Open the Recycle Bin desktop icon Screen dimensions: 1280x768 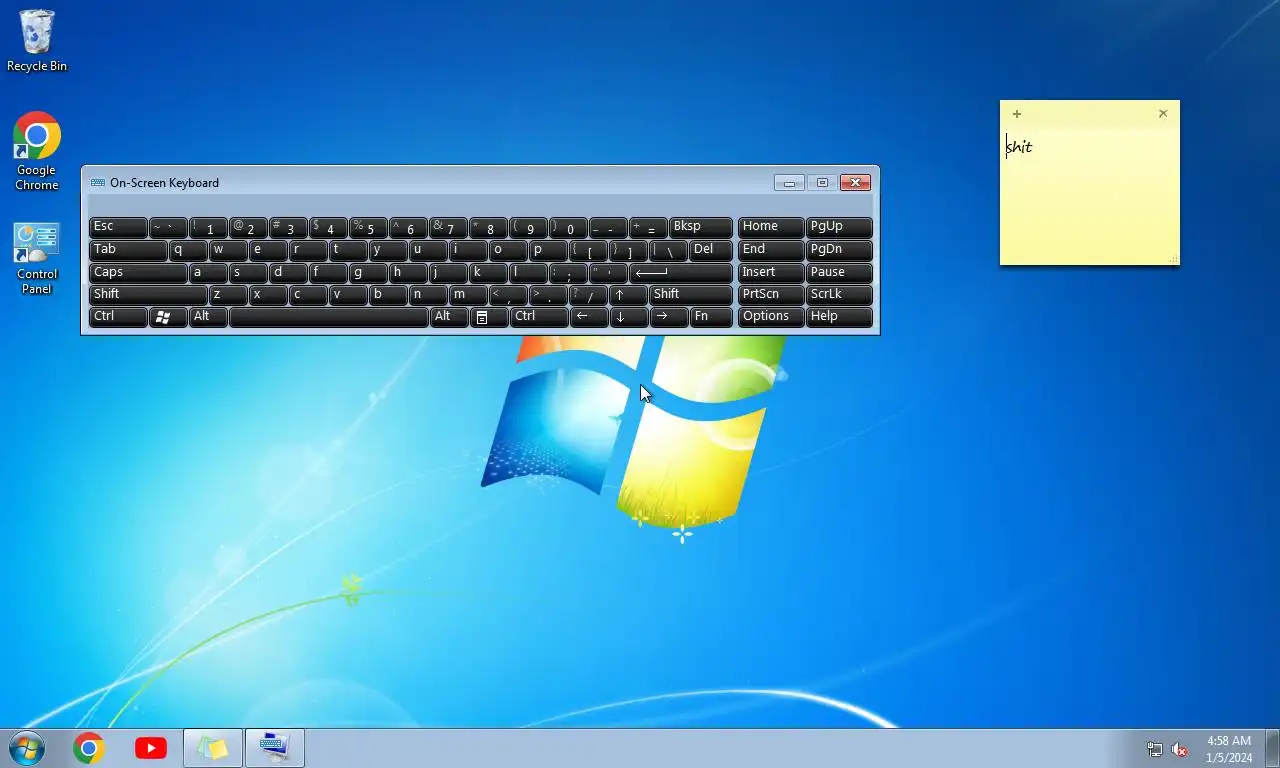point(37,41)
